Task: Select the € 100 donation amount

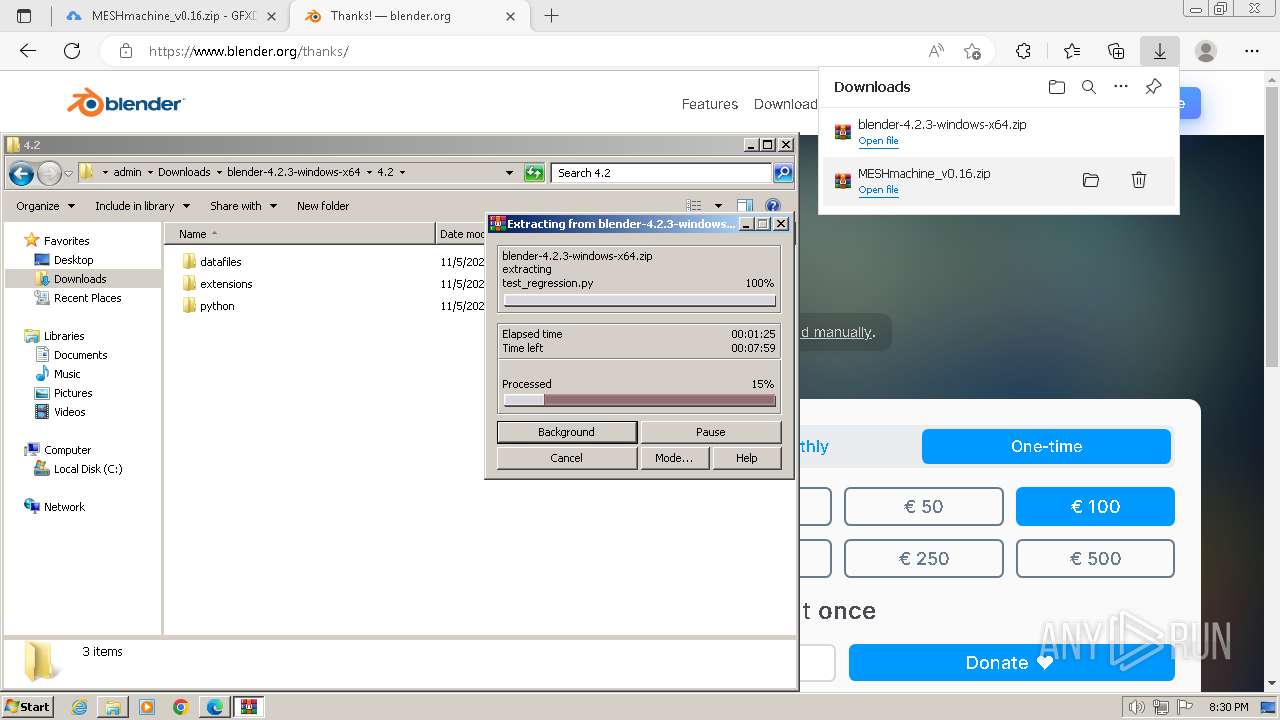Action: pyautogui.click(x=1095, y=506)
